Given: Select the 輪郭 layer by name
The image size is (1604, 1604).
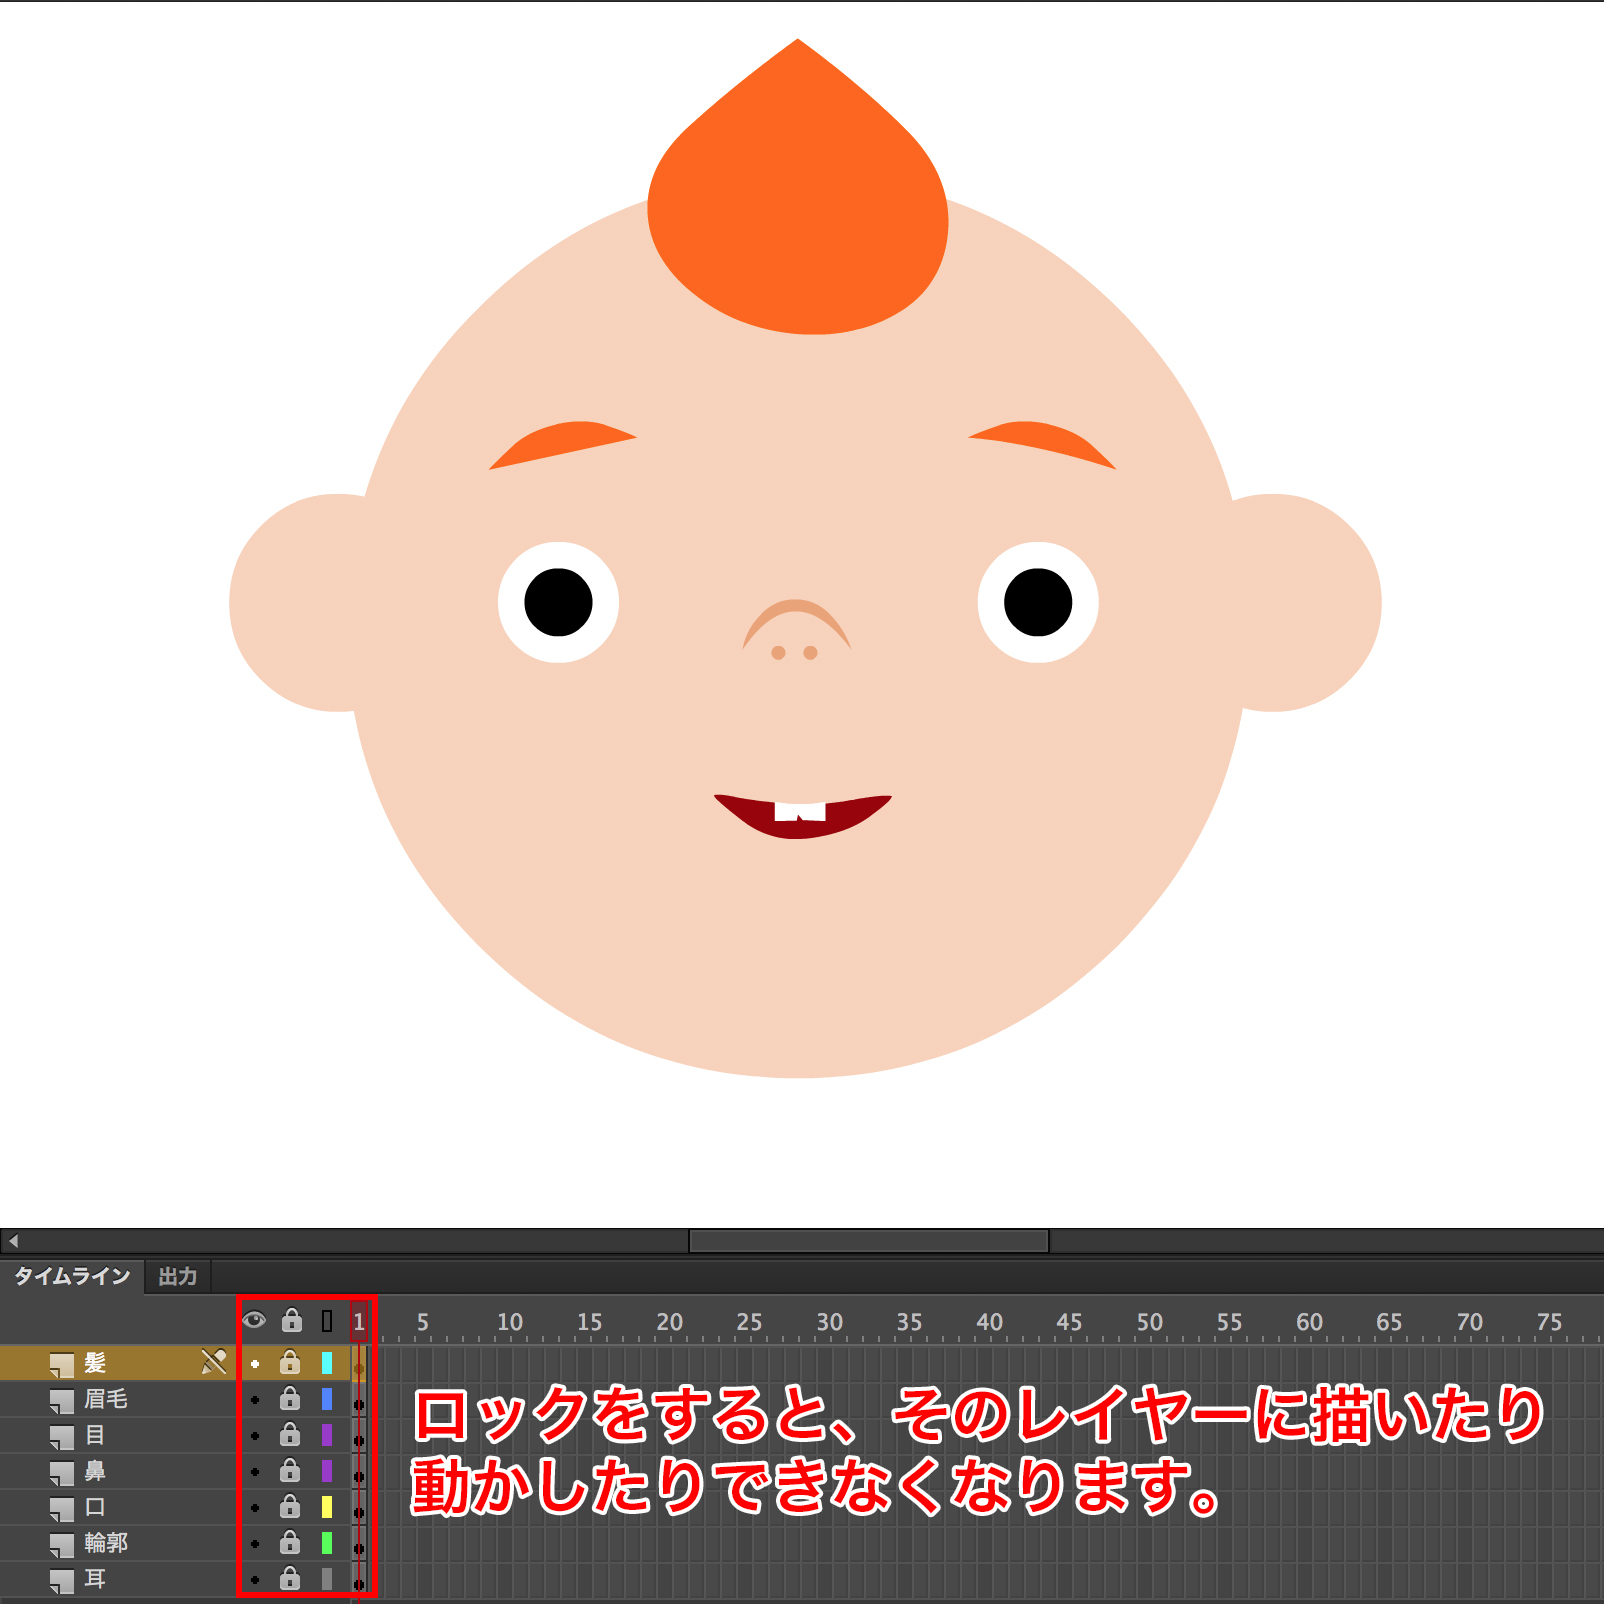Looking at the screenshot, I should tap(106, 1543).
